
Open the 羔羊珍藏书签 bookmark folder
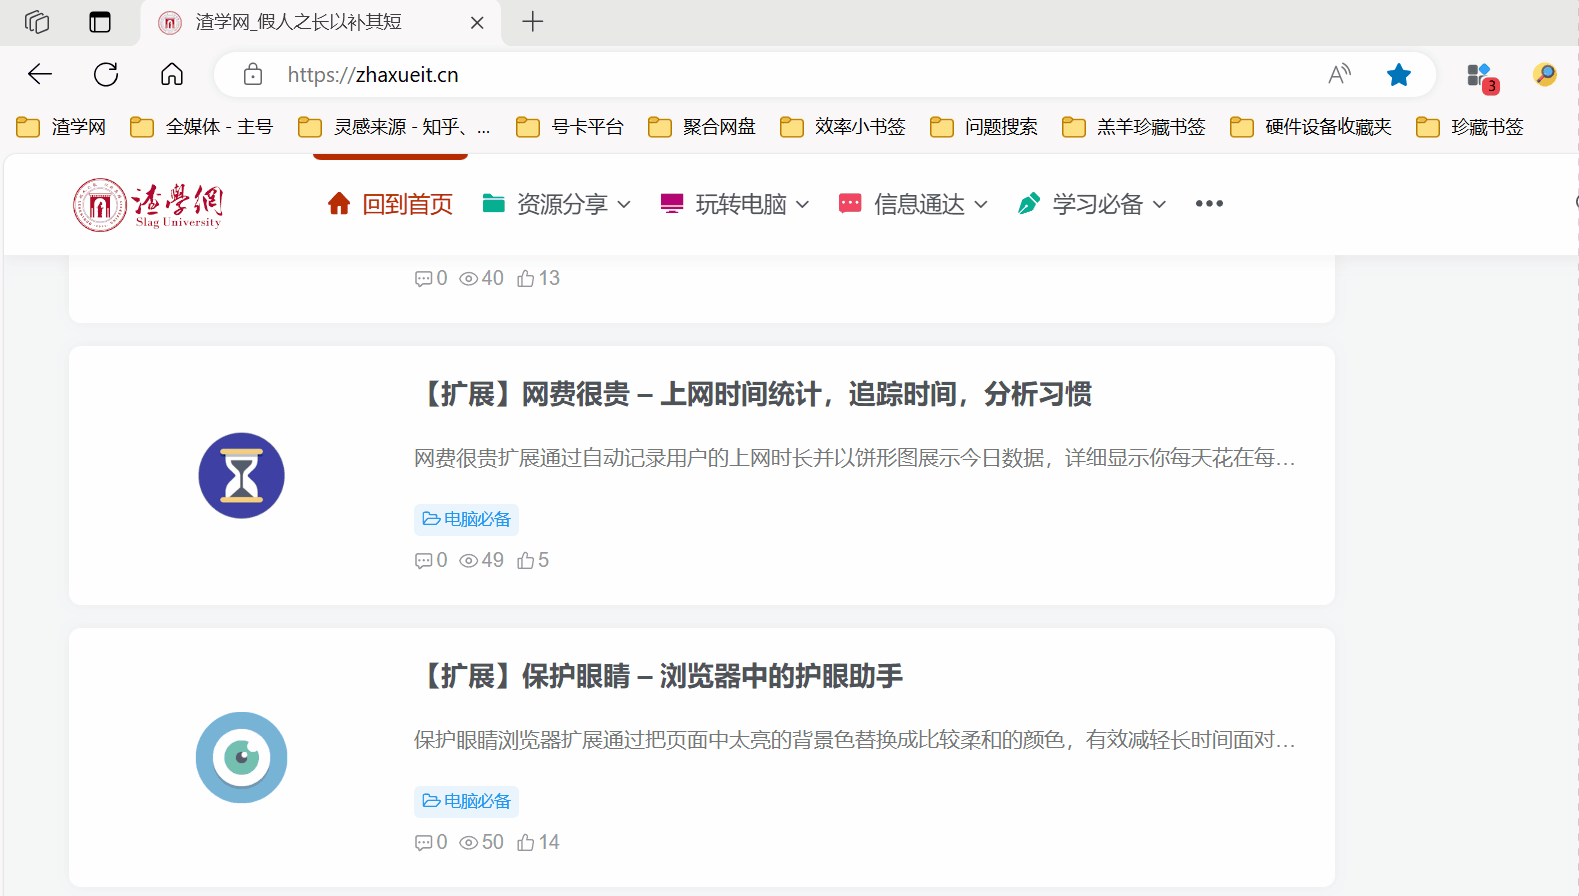(1134, 127)
